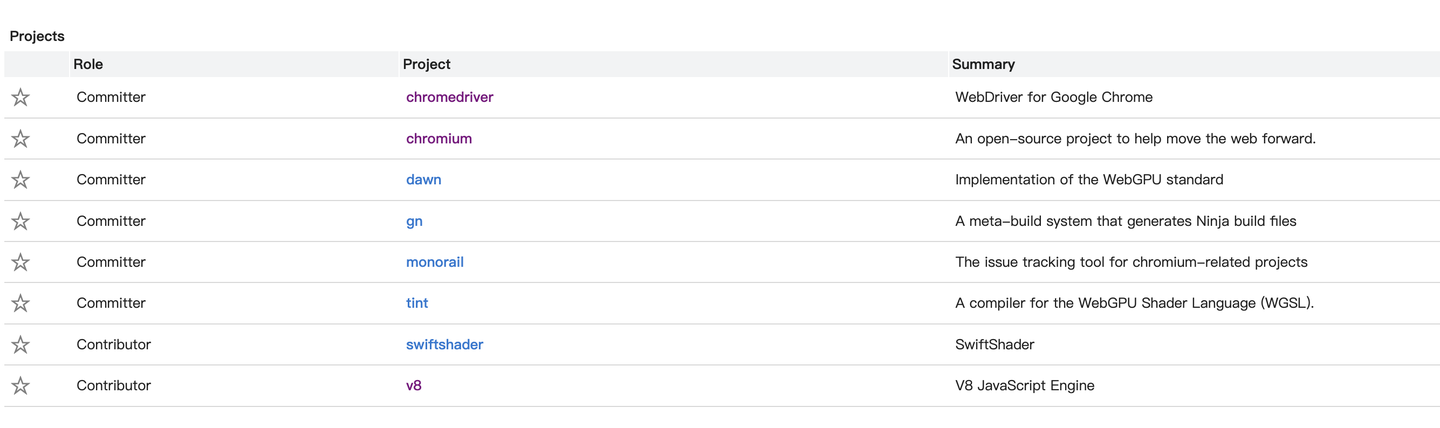Click the Role column header
The image size is (1440, 428).
[88, 64]
